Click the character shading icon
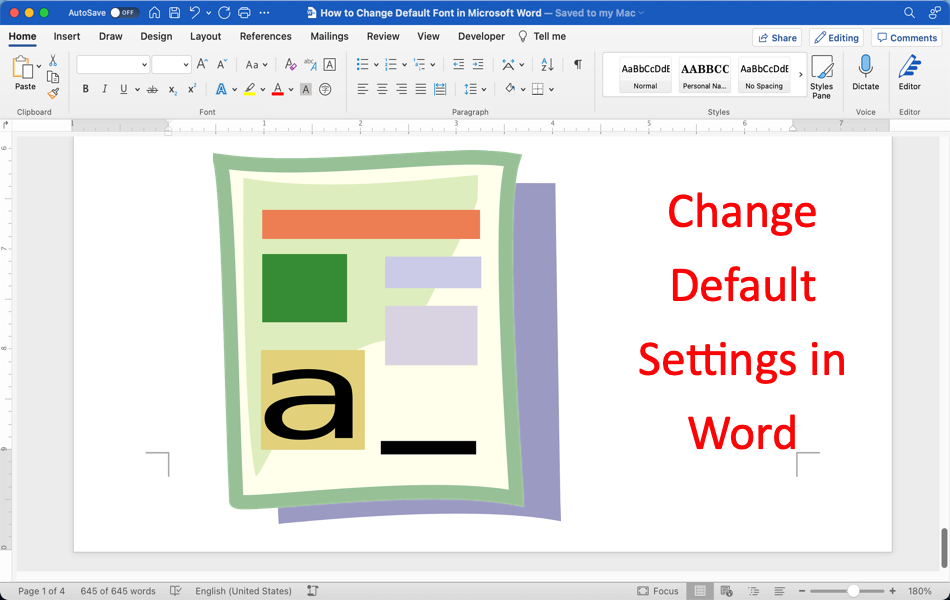950x600 pixels. [x=306, y=90]
